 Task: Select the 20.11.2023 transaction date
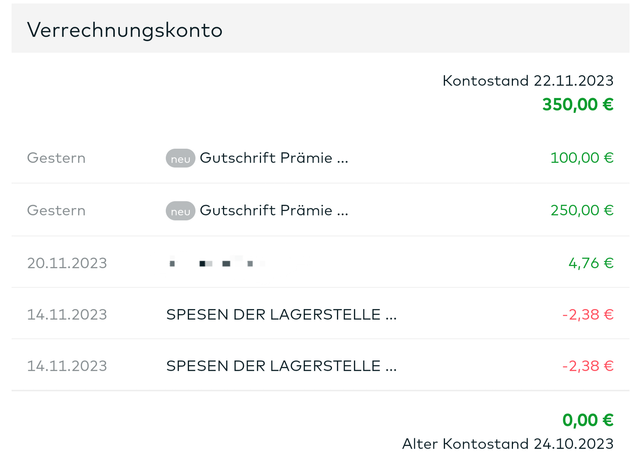tap(67, 264)
